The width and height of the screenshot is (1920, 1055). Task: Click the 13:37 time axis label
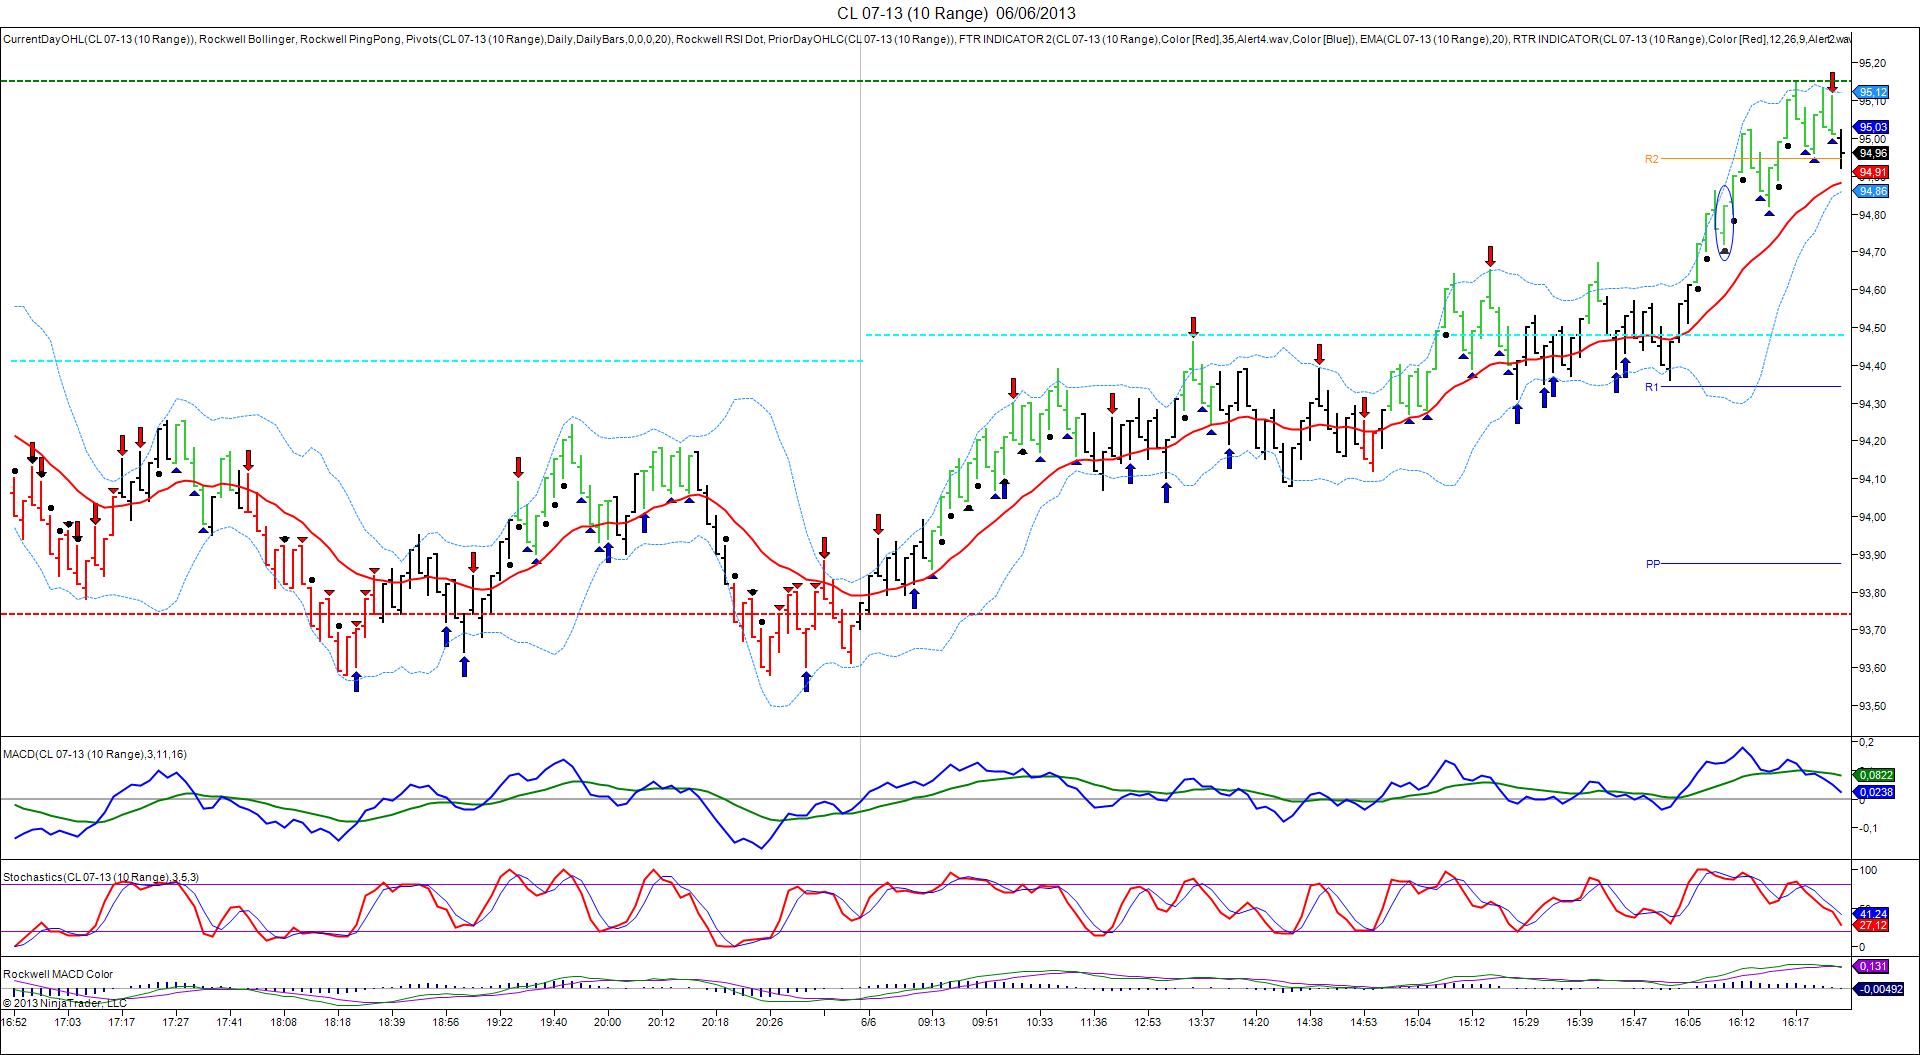pyautogui.click(x=1201, y=1022)
